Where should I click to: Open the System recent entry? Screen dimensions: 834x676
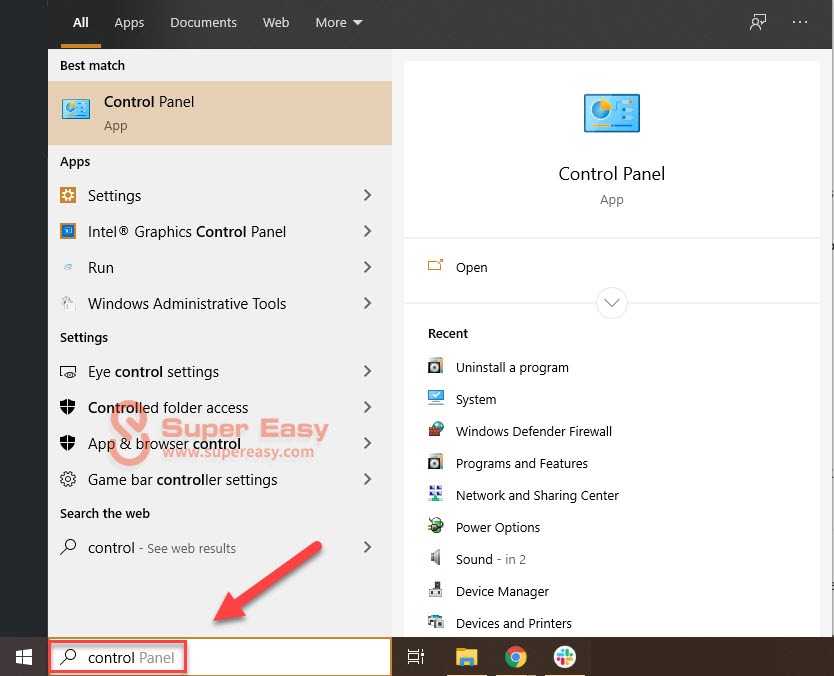tap(476, 399)
